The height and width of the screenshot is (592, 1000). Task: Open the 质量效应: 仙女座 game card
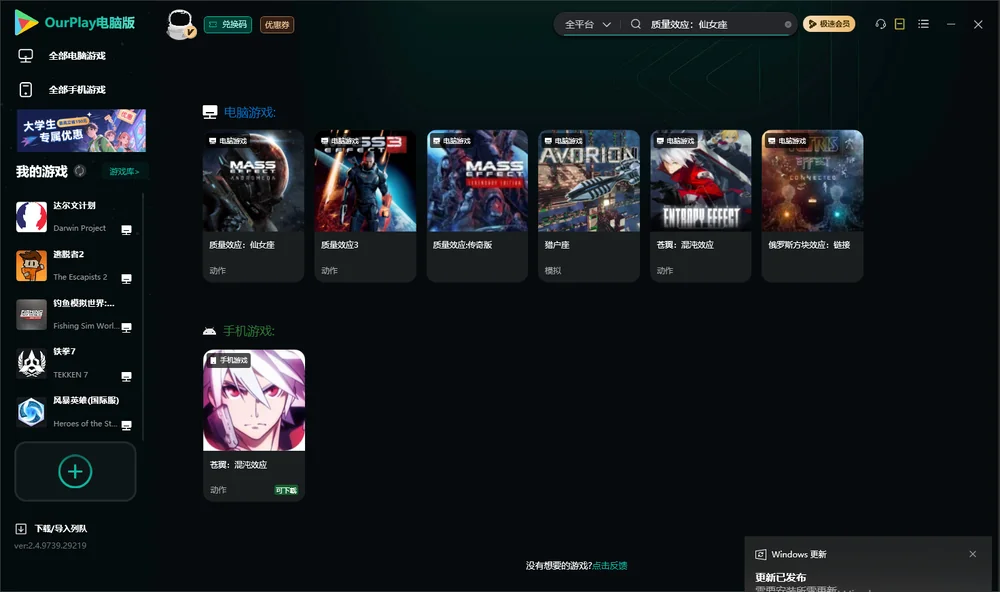tap(253, 205)
